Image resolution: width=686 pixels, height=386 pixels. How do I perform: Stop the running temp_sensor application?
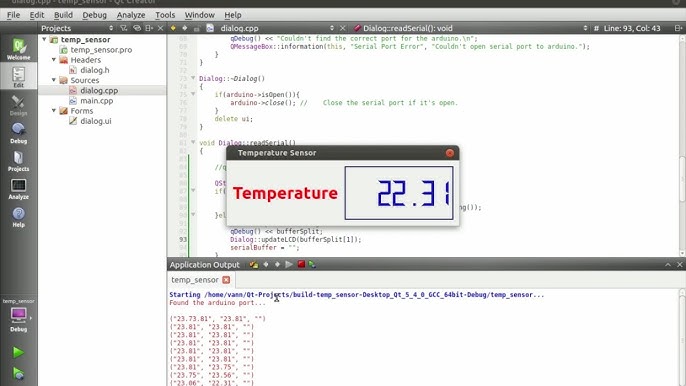(x=301, y=264)
